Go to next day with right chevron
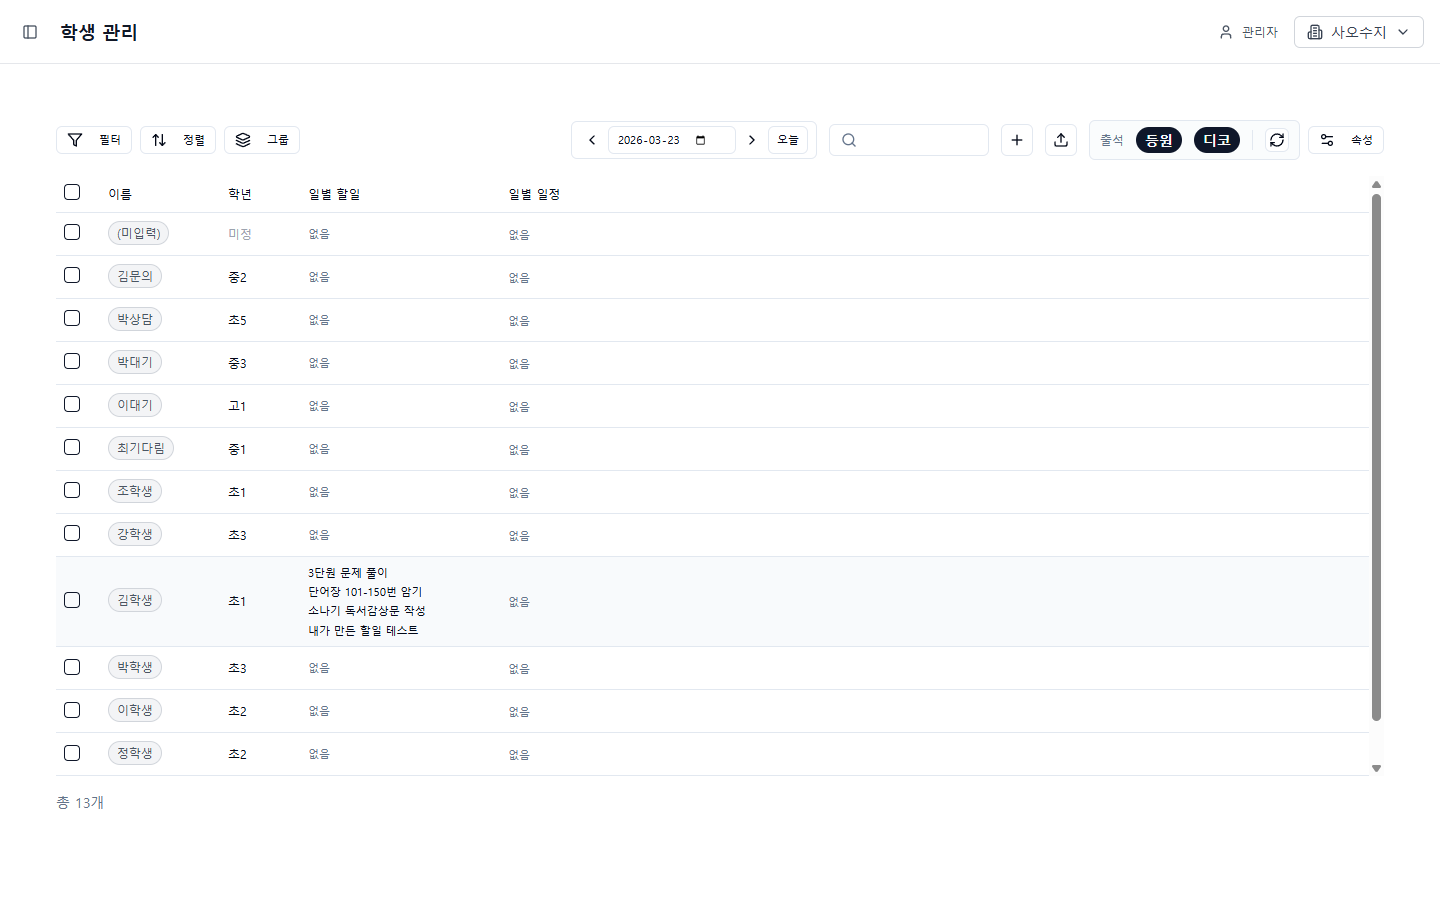The image size is (1440, 900). [752, 140]
